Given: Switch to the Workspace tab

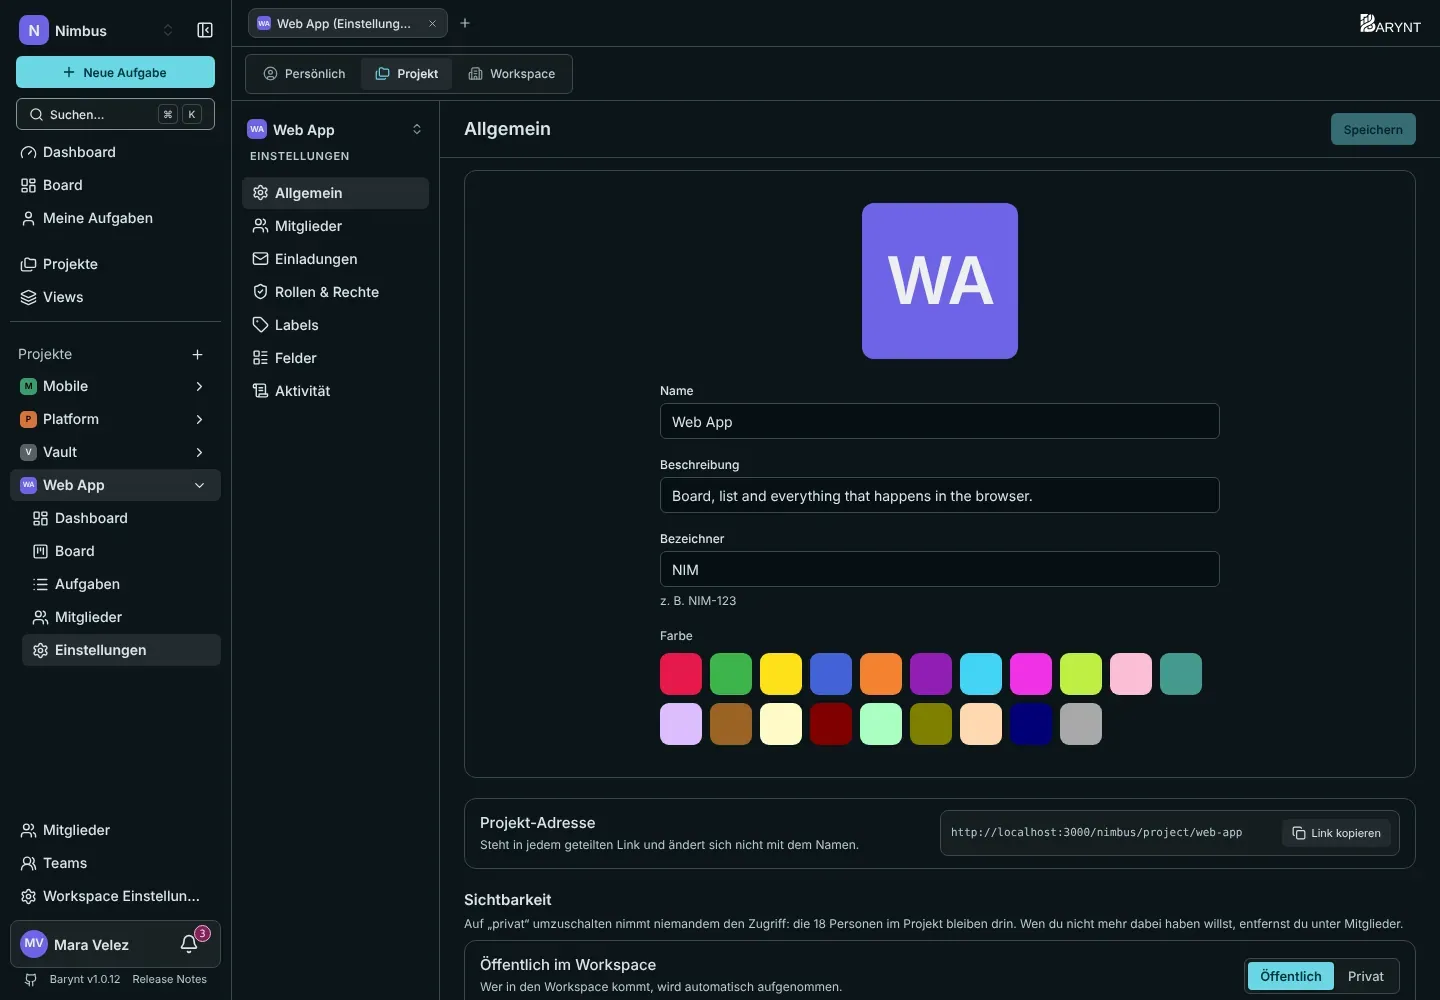Looking at the screenshot, I should coord(512,74).
